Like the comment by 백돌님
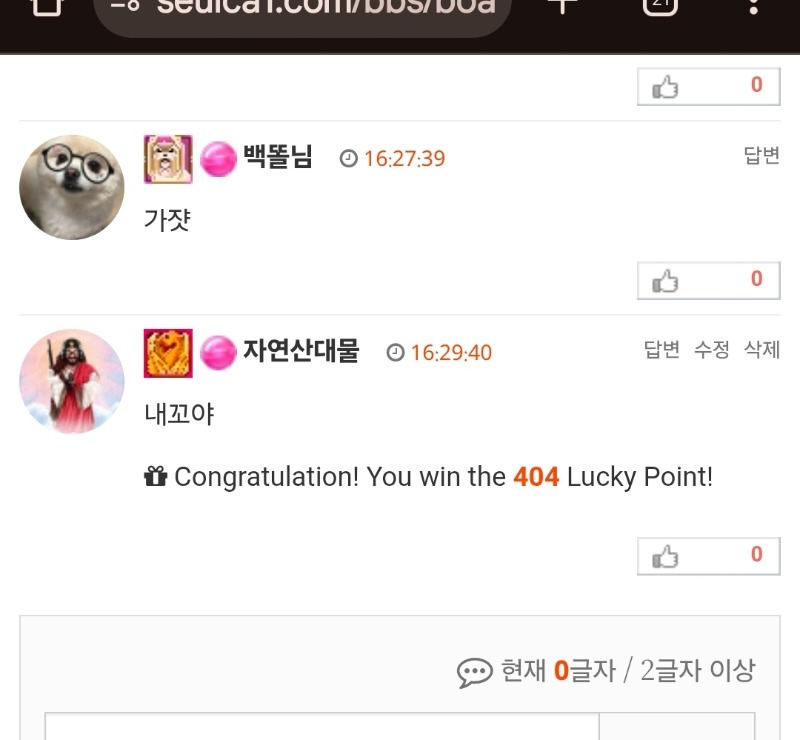 click(x=708, y=280)
